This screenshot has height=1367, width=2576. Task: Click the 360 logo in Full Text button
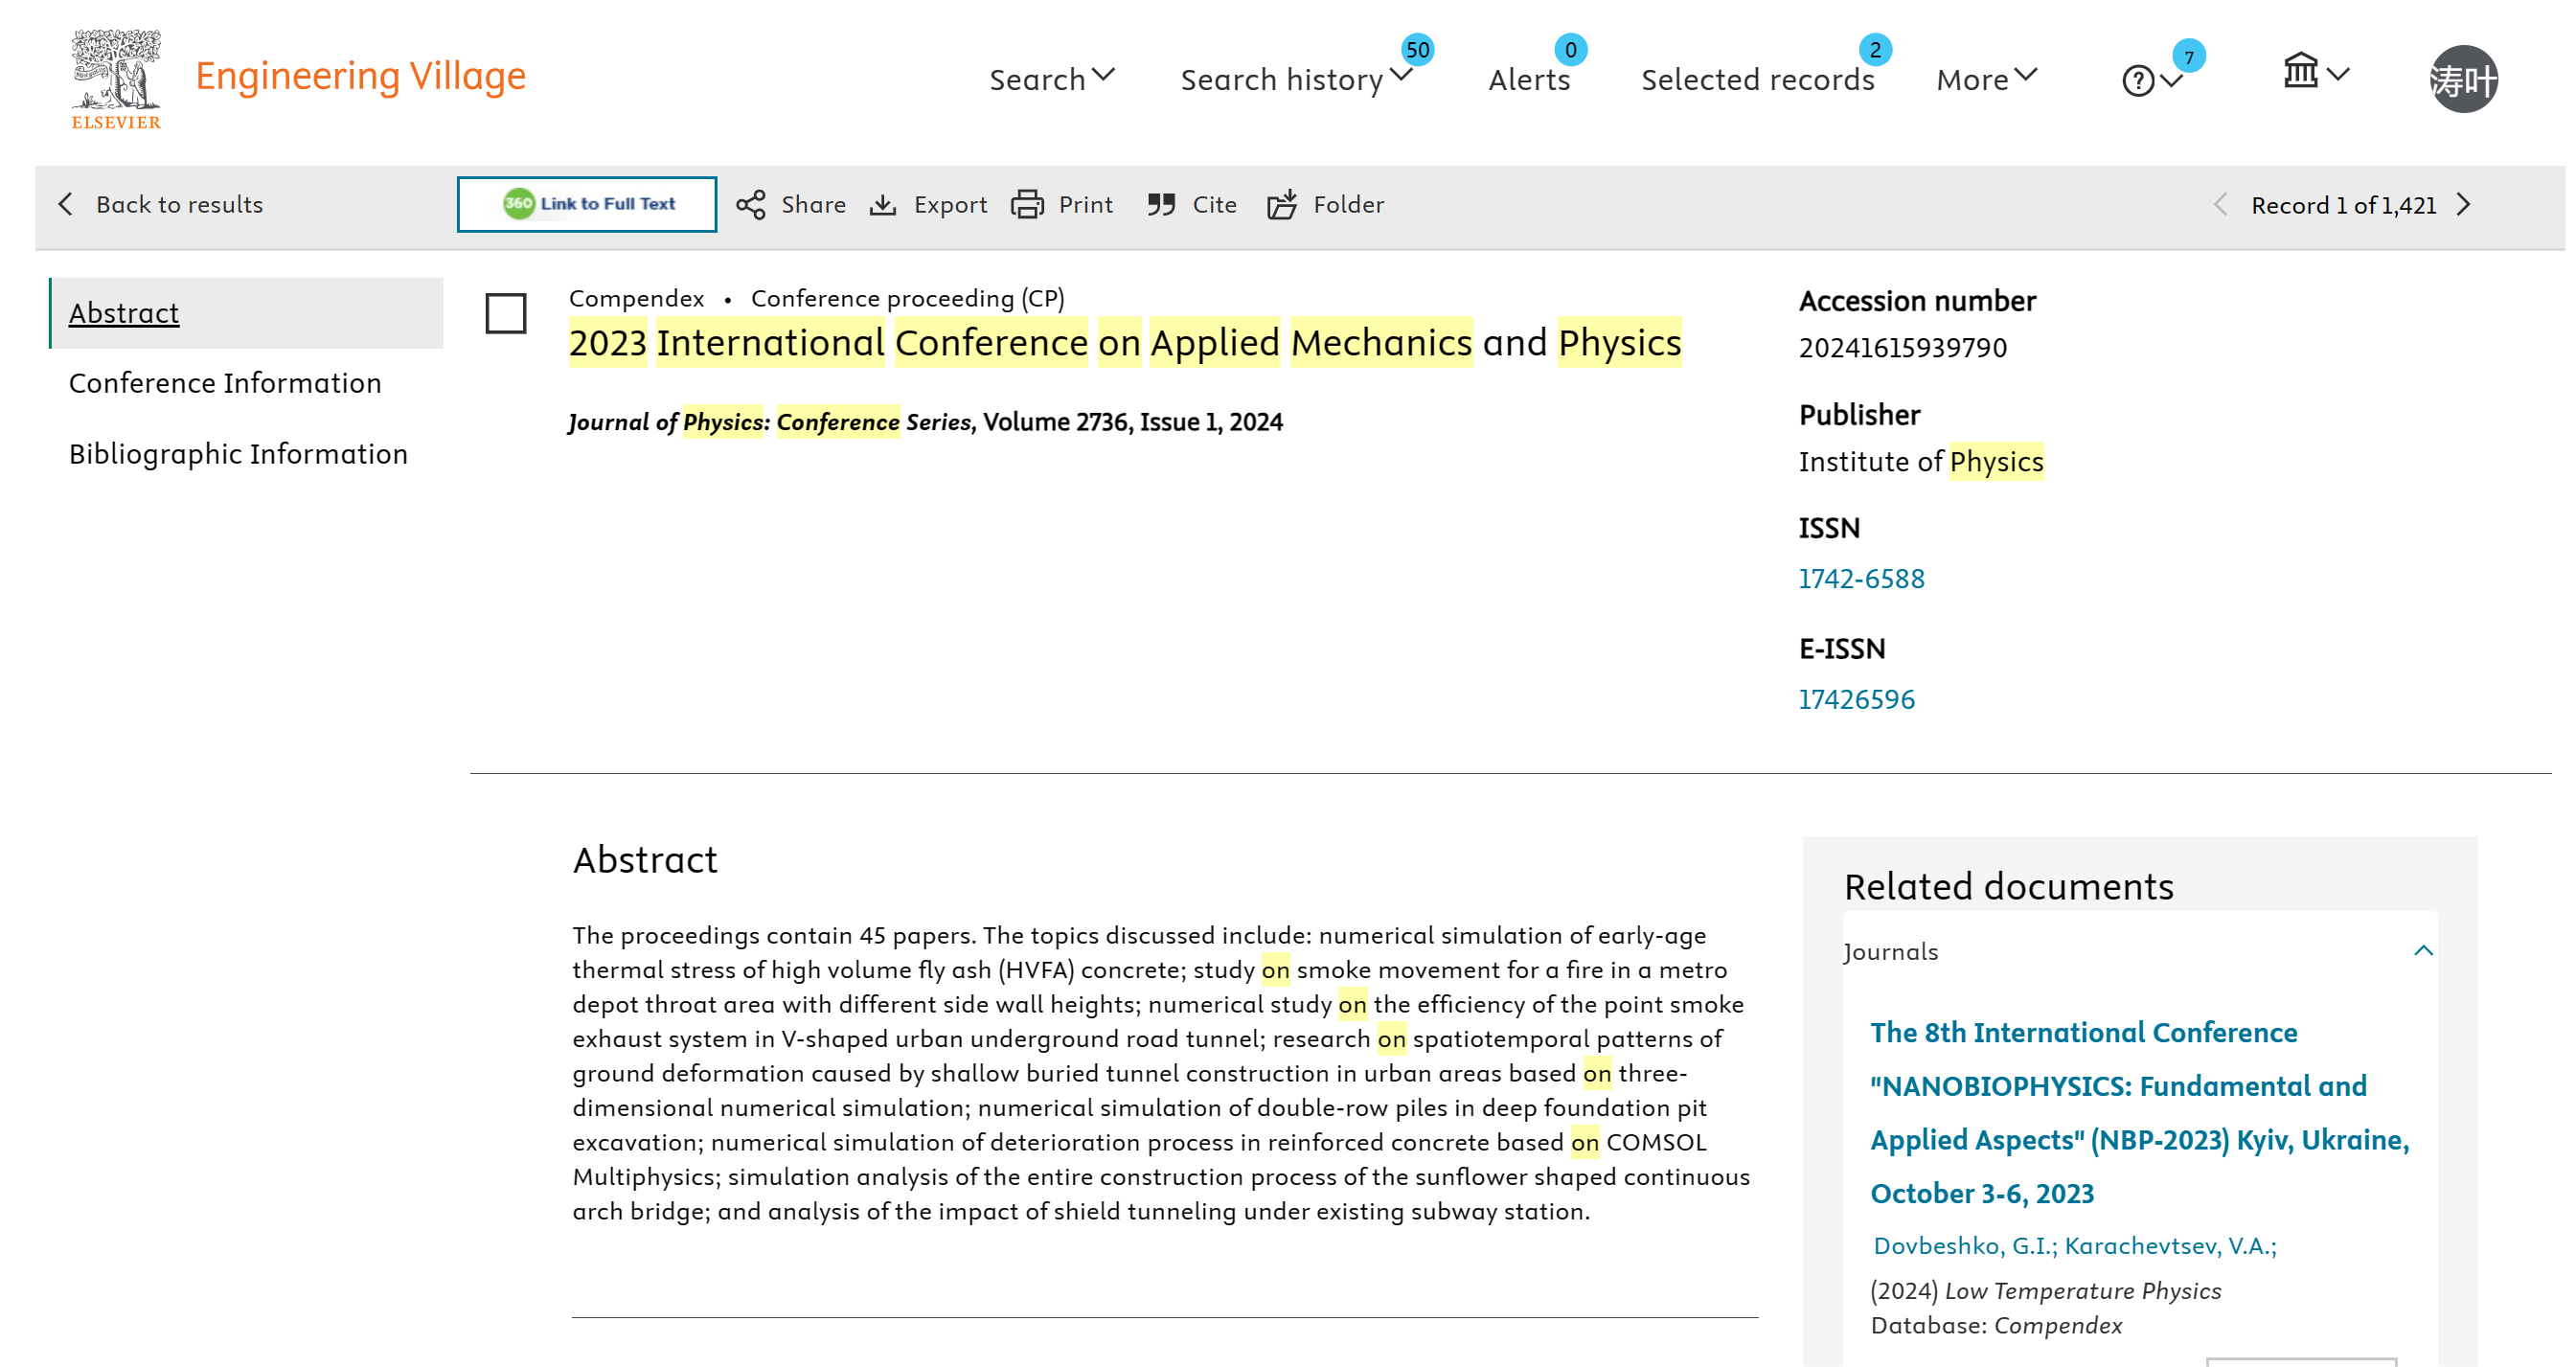[519, 203]
